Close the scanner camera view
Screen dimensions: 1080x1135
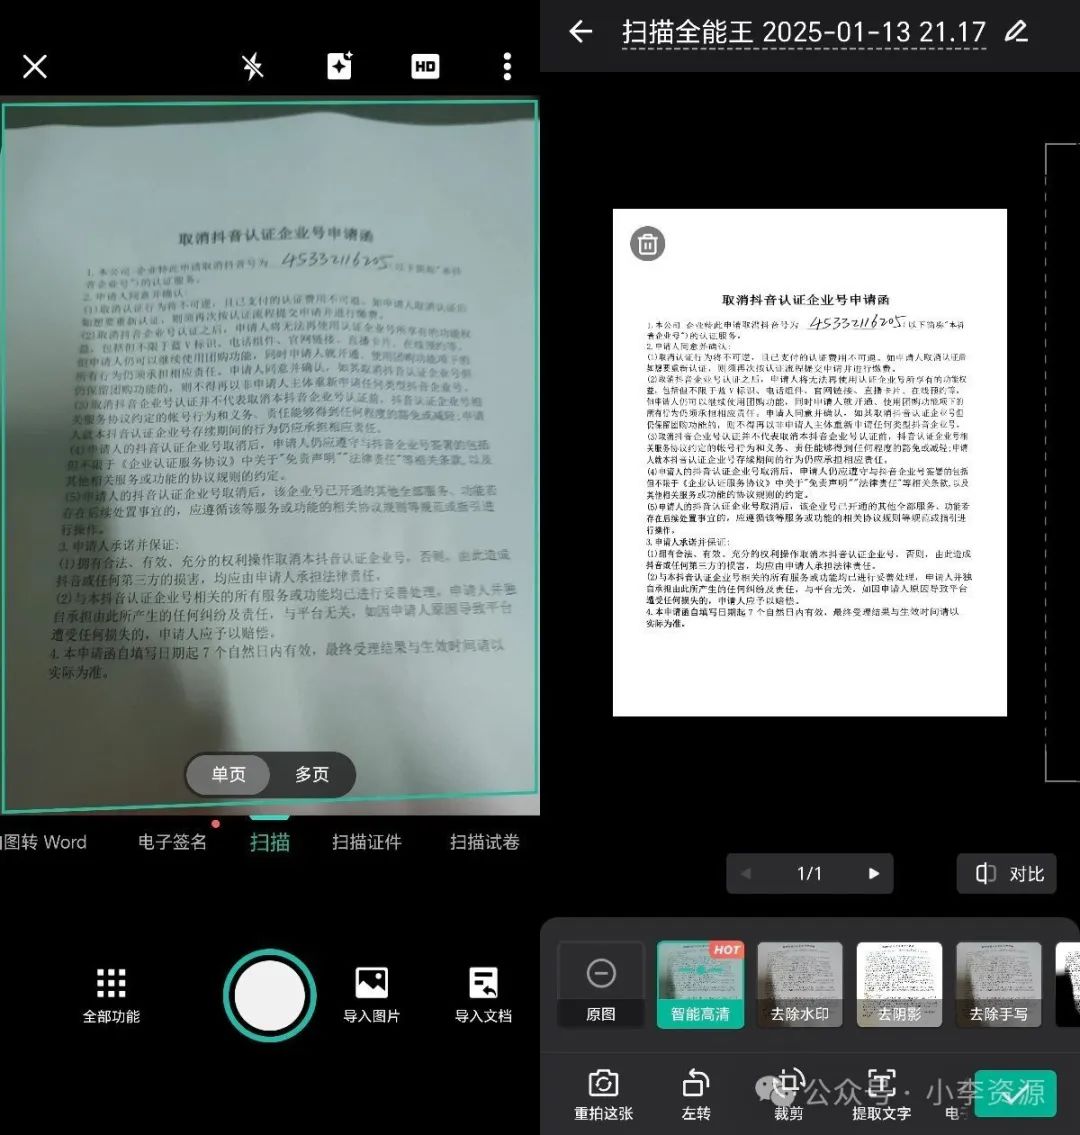tap(35, 67)
